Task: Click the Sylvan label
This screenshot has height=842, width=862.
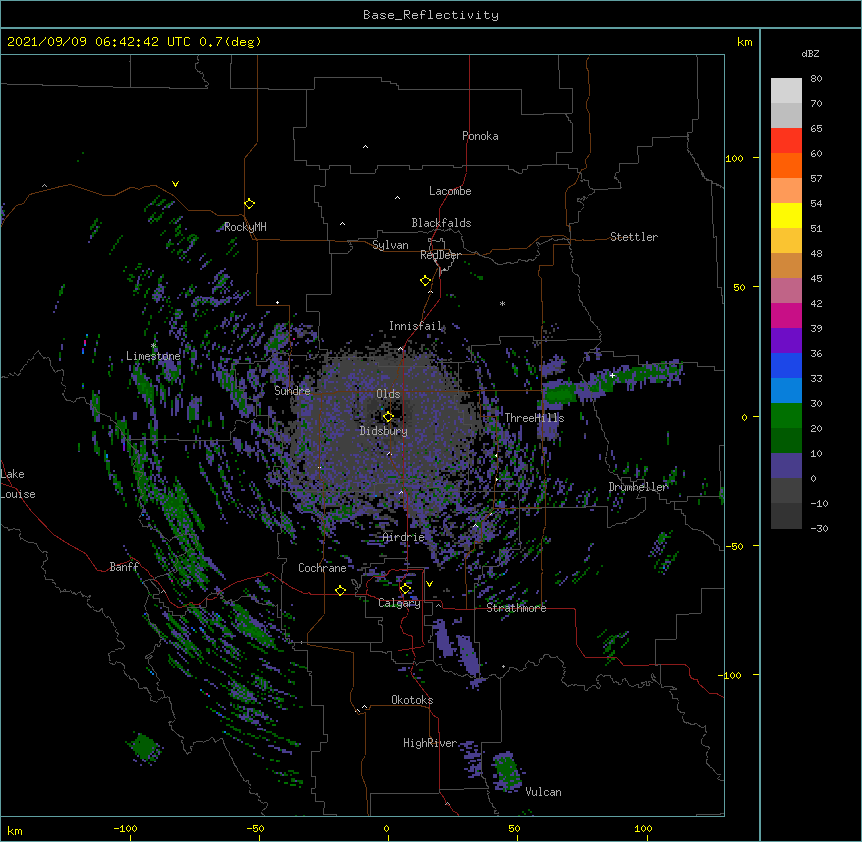Action: coord(390,245)
